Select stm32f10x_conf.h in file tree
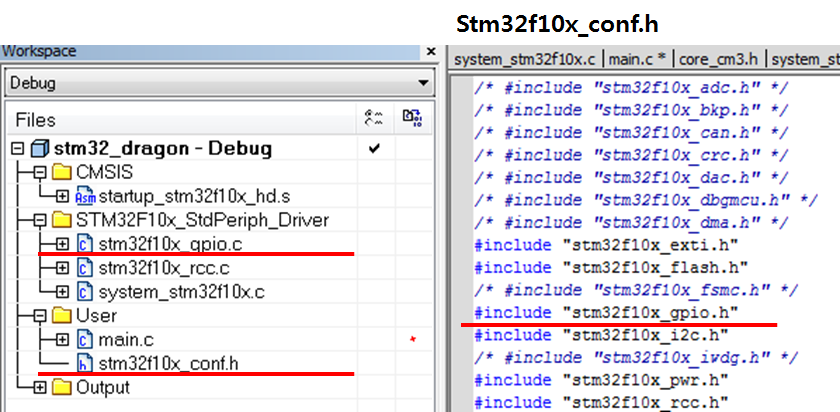 [x=169, y=364]
